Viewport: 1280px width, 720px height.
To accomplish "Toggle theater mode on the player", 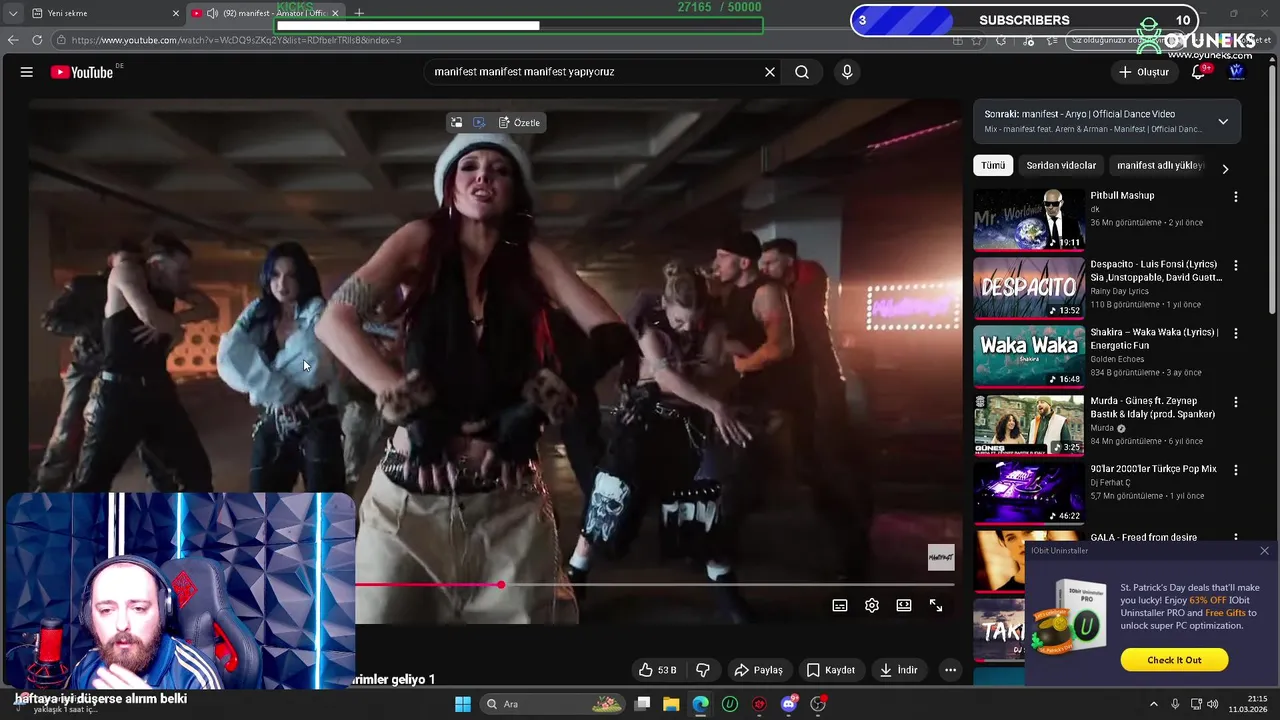I will pyautogui.click(x=904, y=605).
